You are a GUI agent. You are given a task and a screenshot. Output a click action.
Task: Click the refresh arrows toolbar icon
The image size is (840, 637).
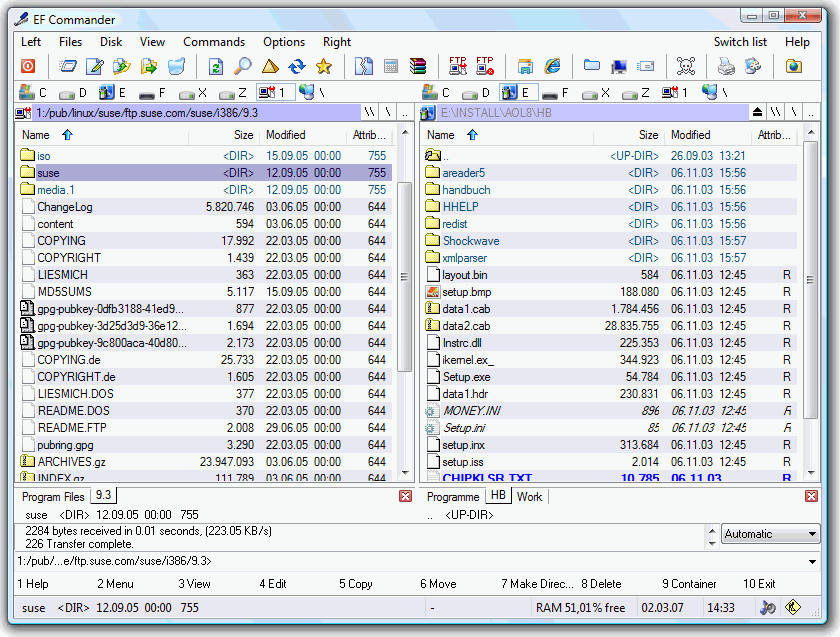pyautogui.click(x=297, y=66)
